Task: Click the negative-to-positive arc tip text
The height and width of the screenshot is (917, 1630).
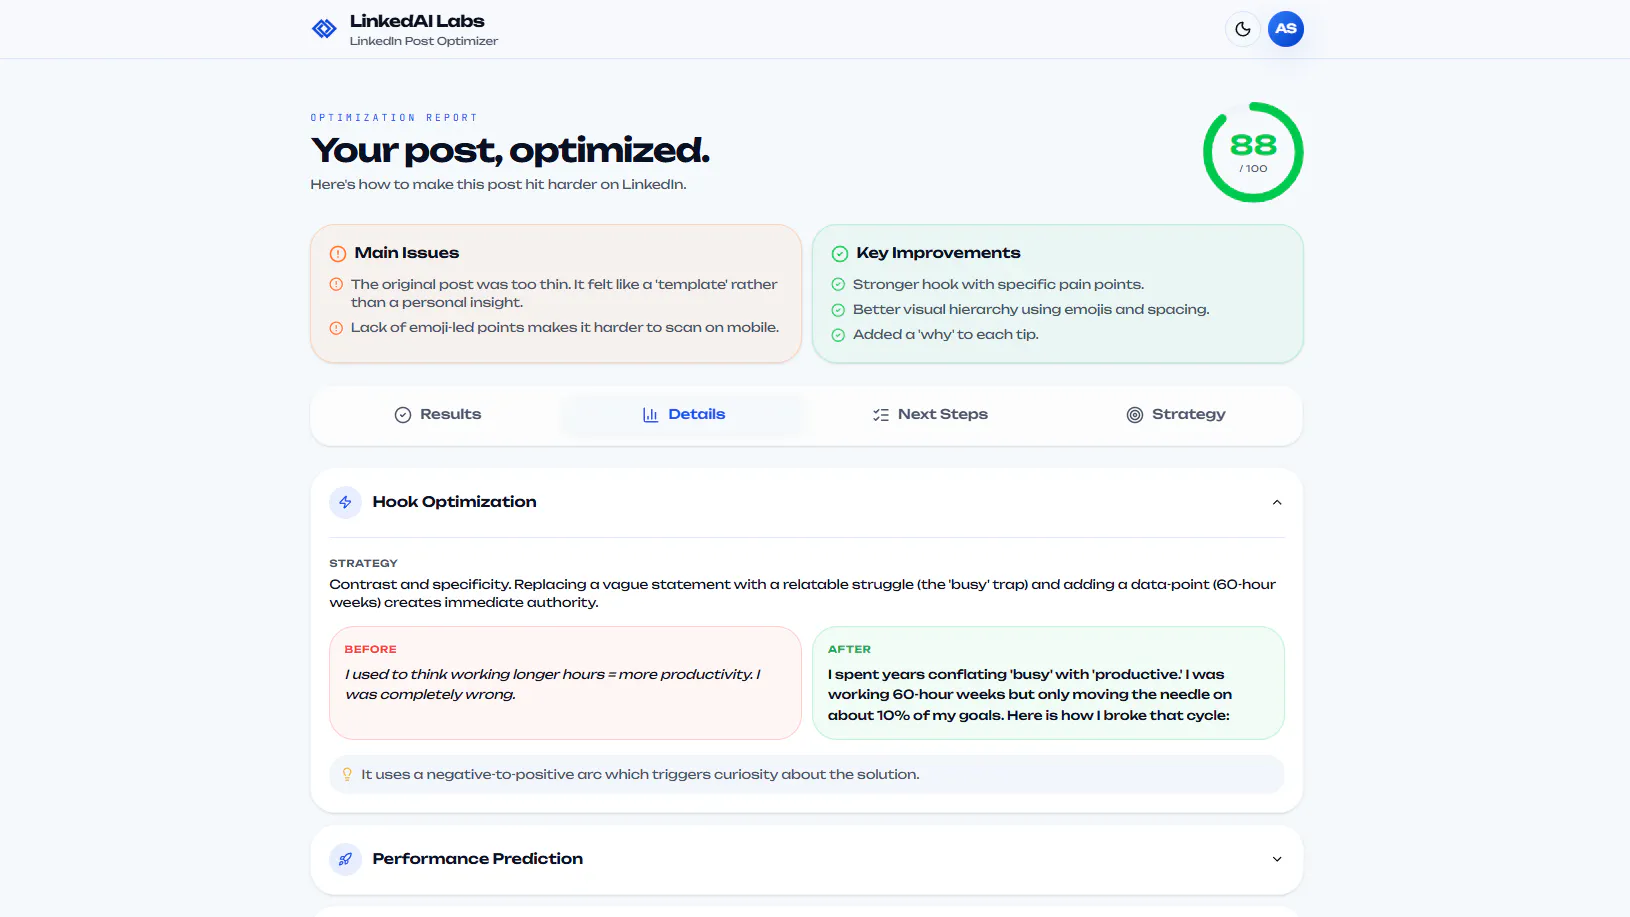Action: [x=640, y=775]
